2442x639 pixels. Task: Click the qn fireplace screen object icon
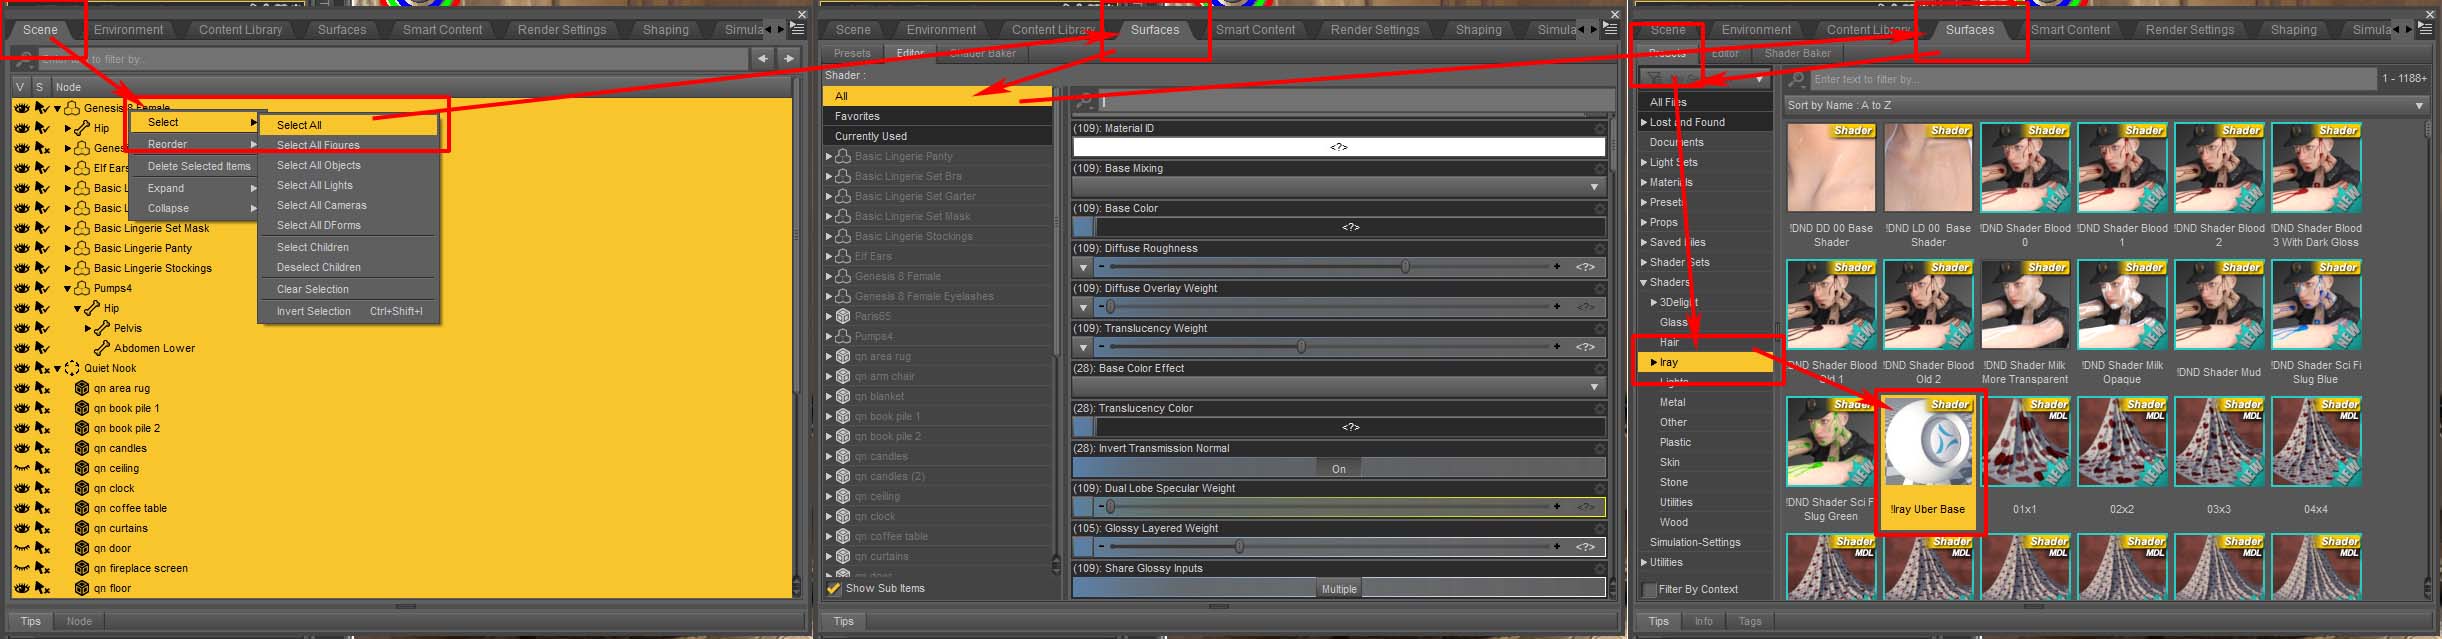pos(82,568)
